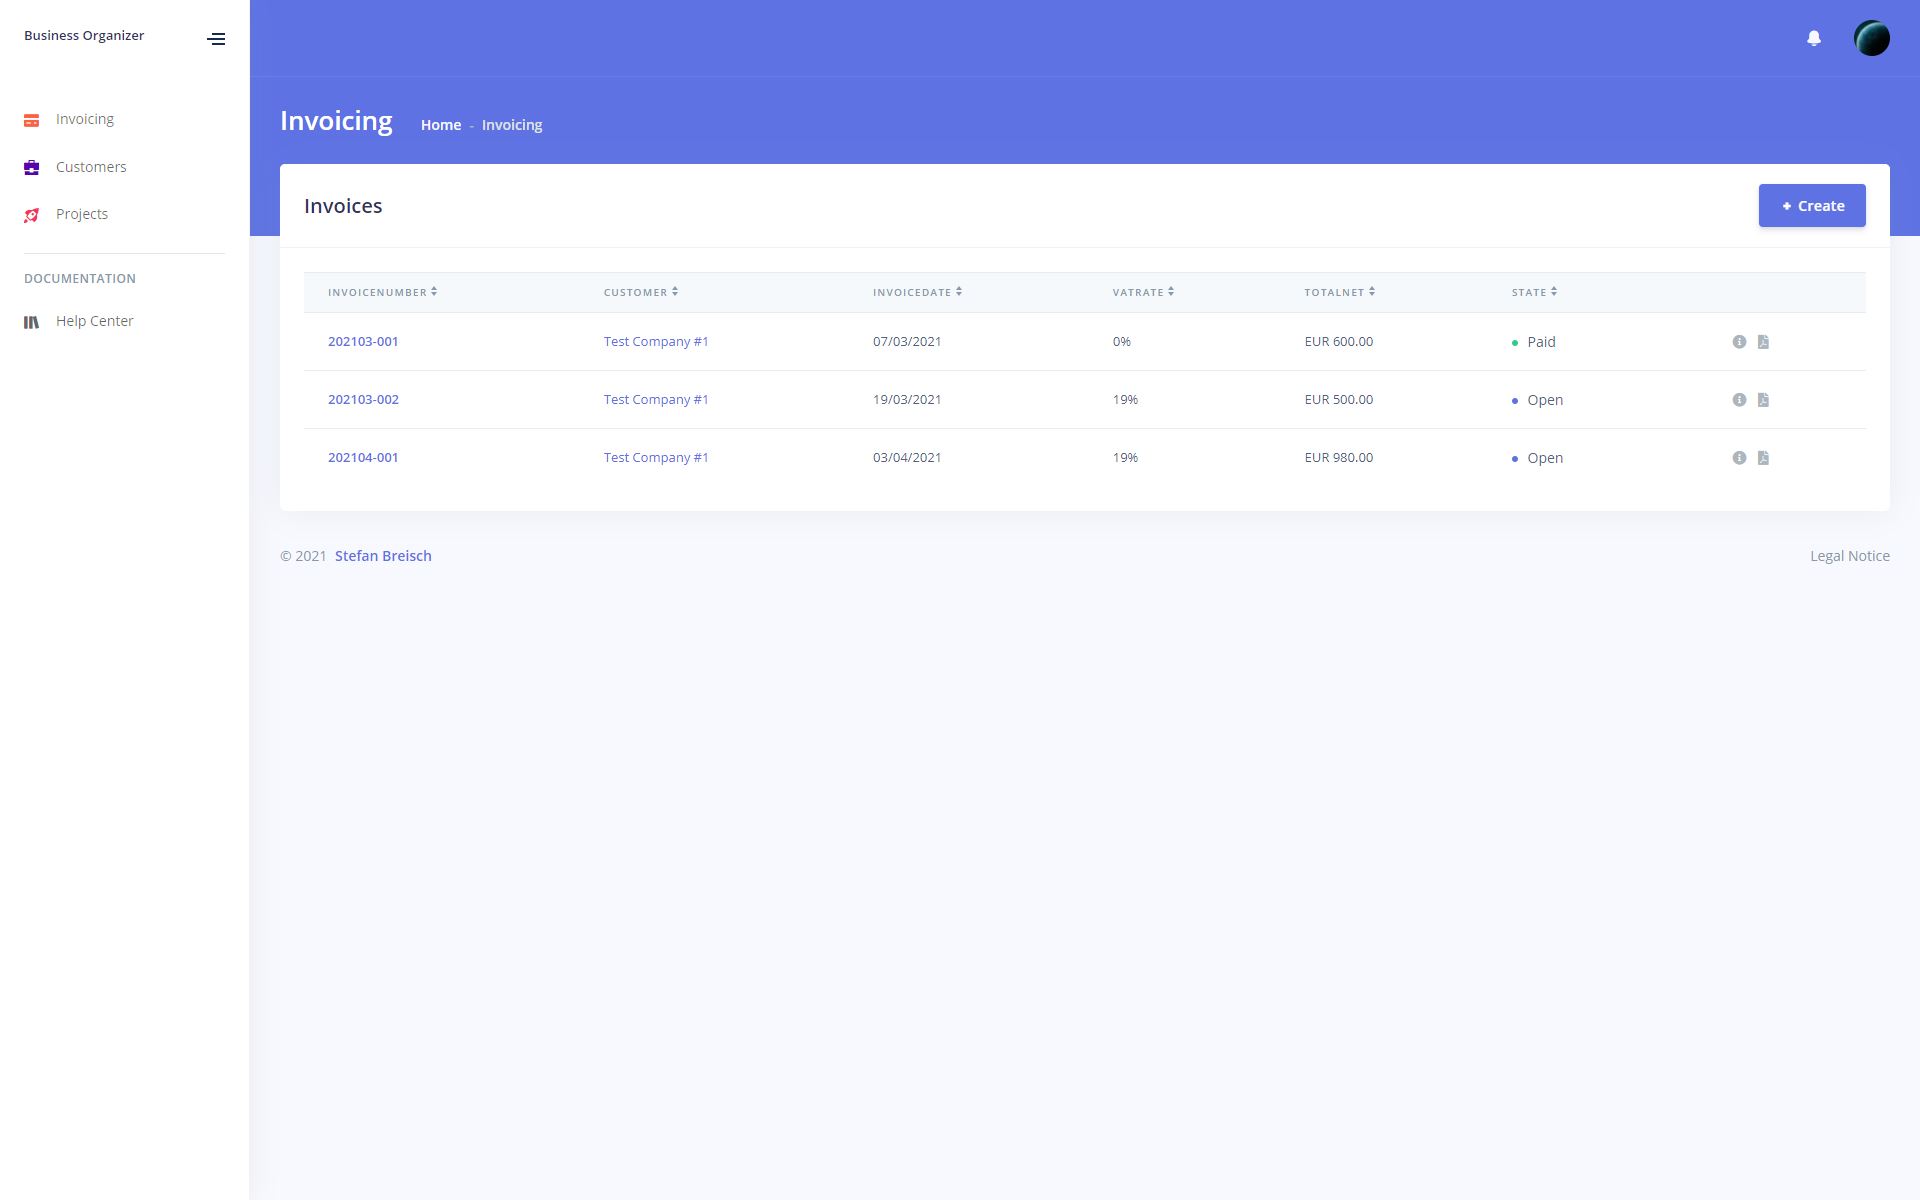Sort table by State column
Screen dimensions: 1920x1200
pos(1534,292)
